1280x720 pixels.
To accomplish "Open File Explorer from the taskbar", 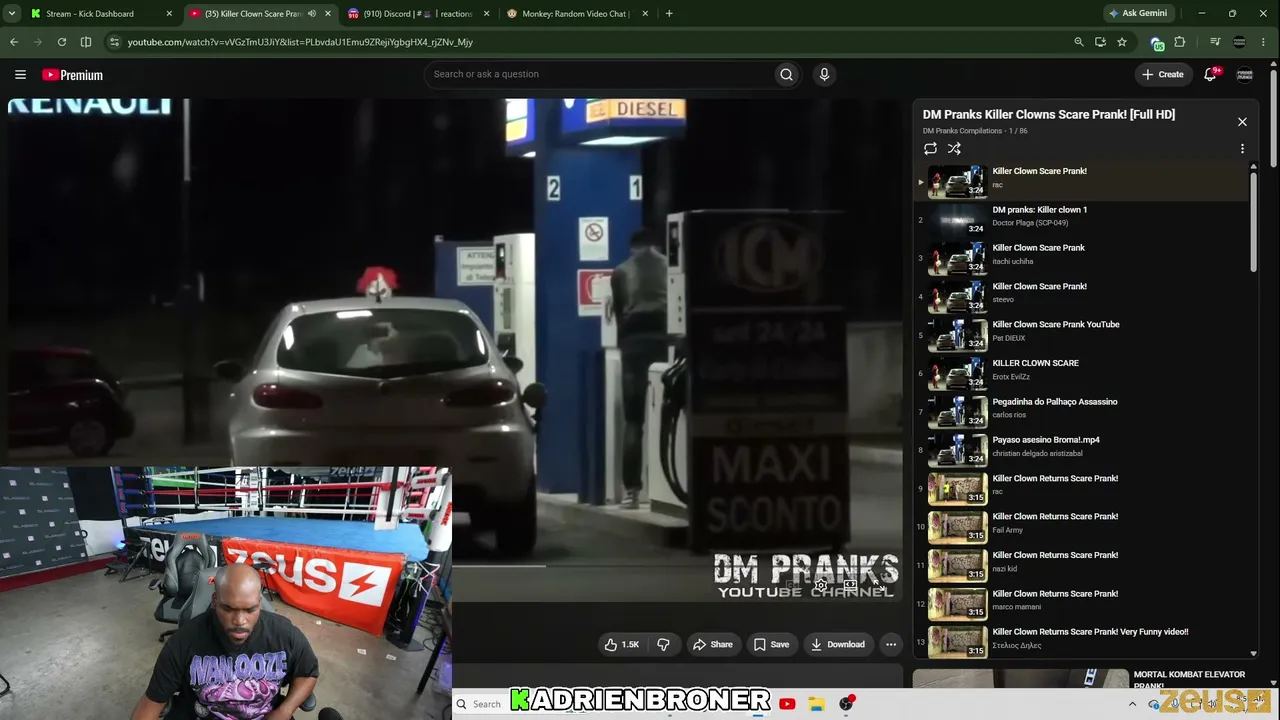I will point(817,704).
